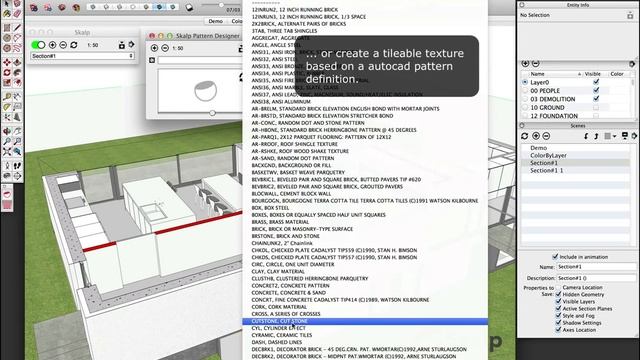
Task: Select the Zoom Extents tool
Action: point(7,152)
